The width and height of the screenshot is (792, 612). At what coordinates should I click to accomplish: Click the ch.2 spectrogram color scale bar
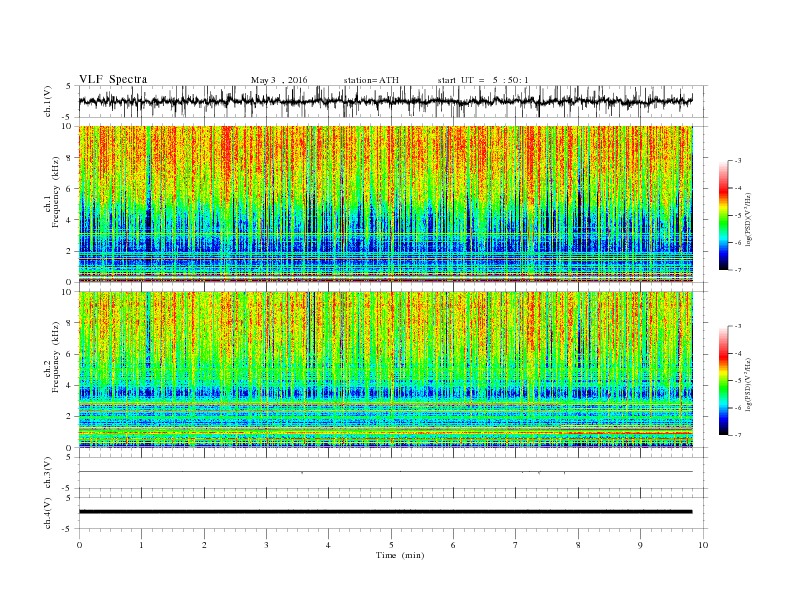[723, 381]
